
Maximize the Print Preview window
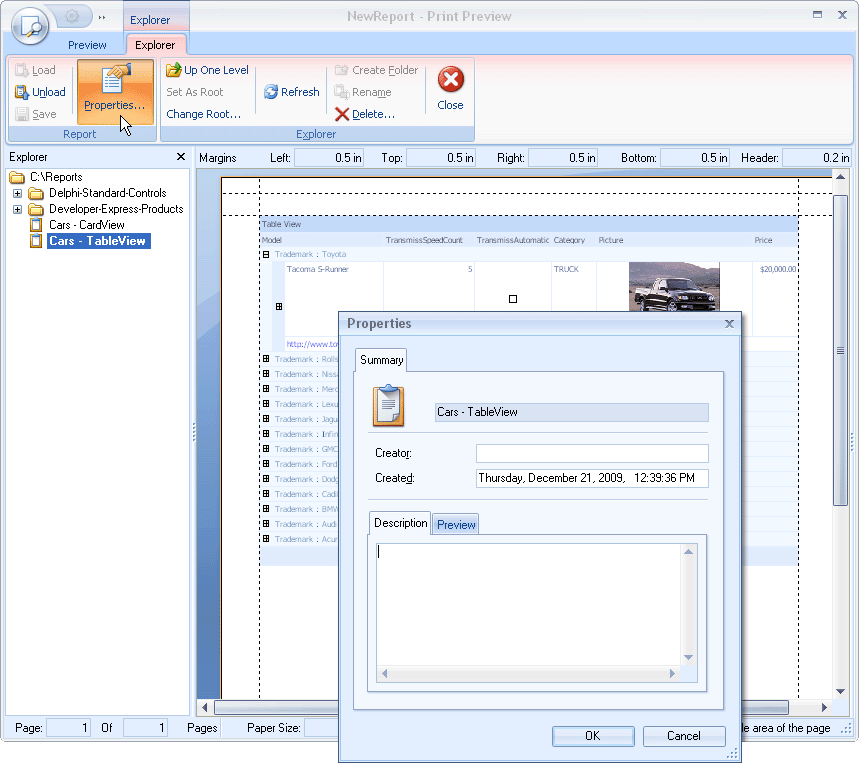point(817,15)
